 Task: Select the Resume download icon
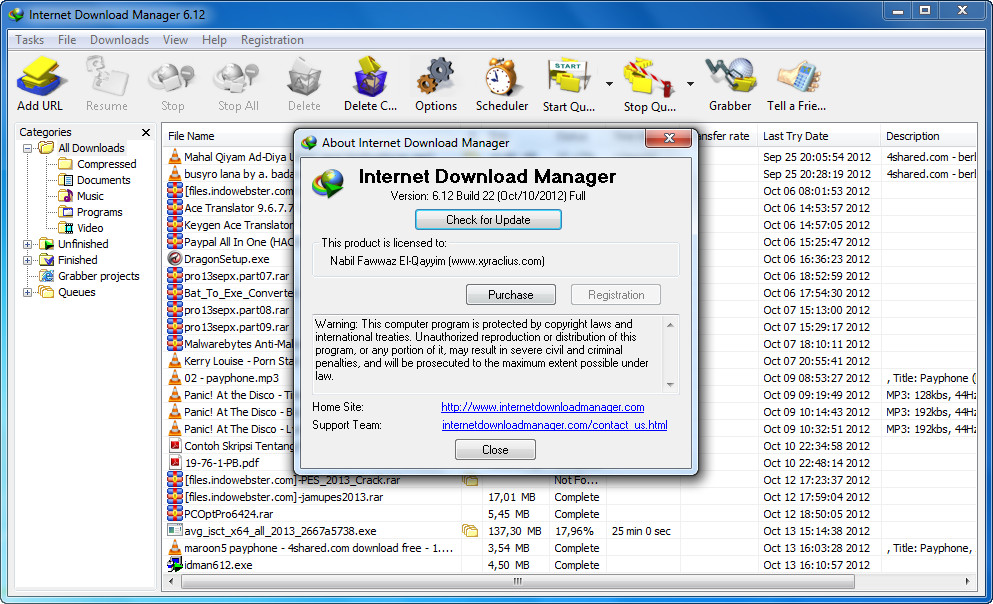106,80
